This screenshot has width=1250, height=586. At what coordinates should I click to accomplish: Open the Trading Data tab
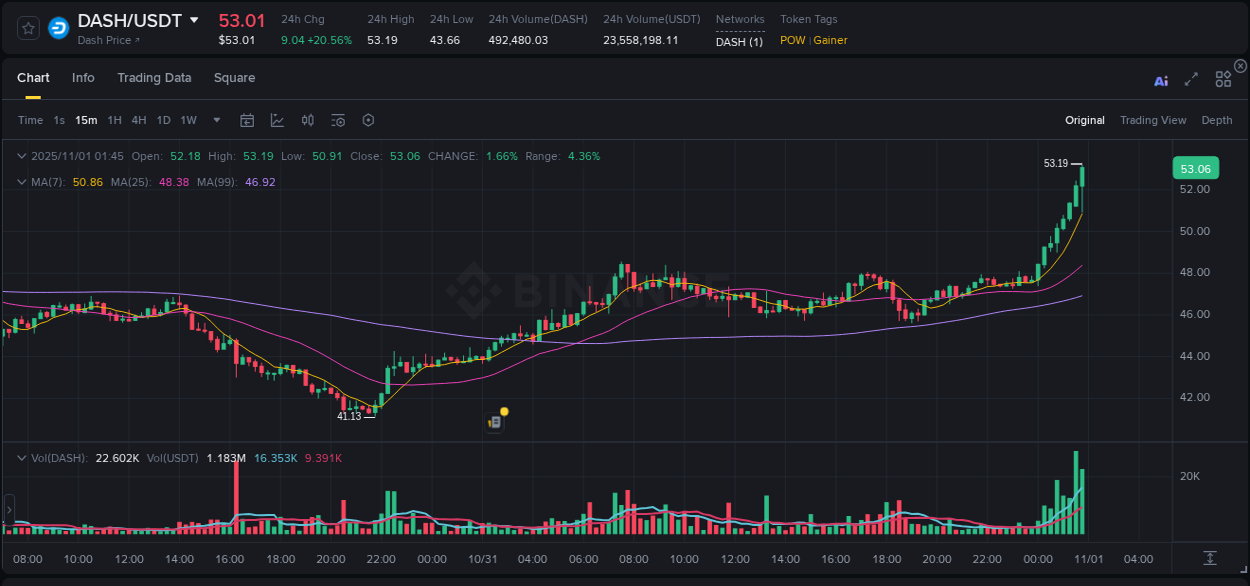tap(154, 77)
